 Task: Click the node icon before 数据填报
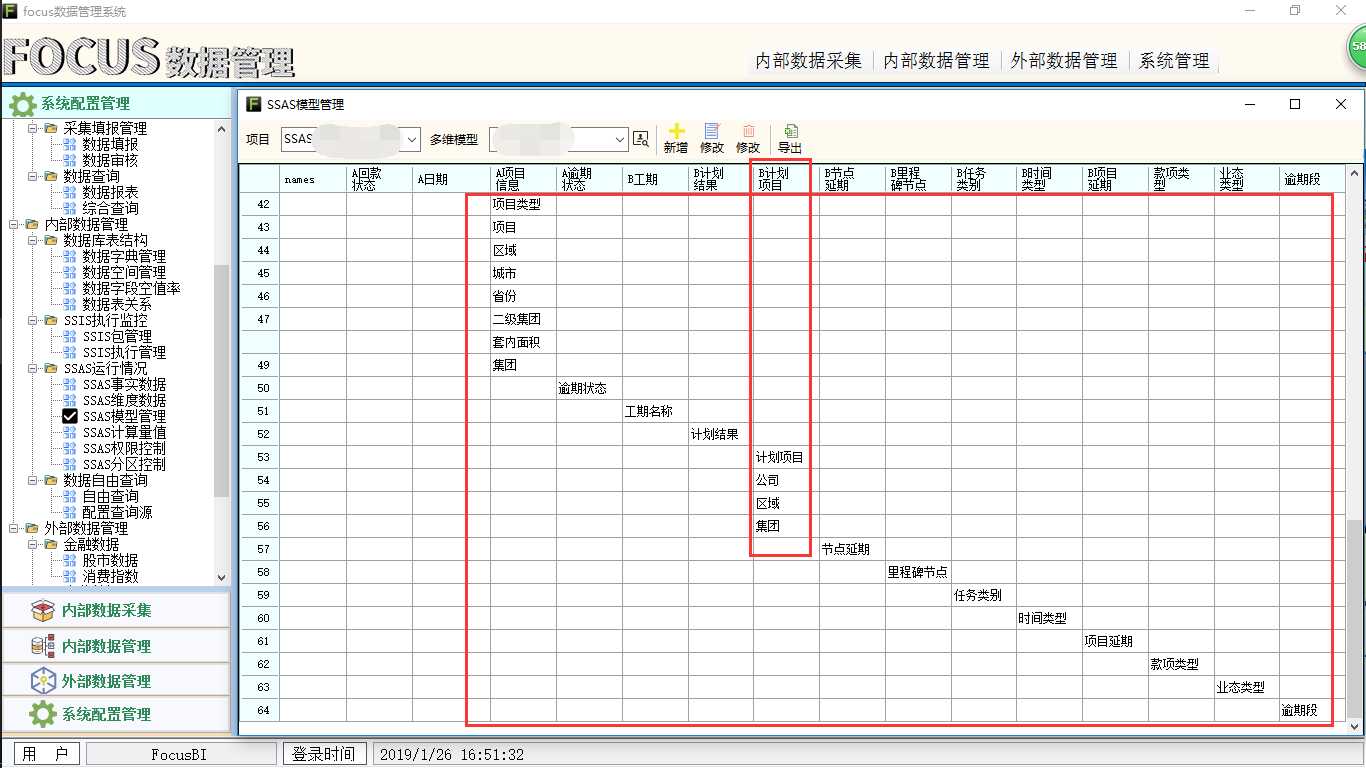click(x=70, y=144)
